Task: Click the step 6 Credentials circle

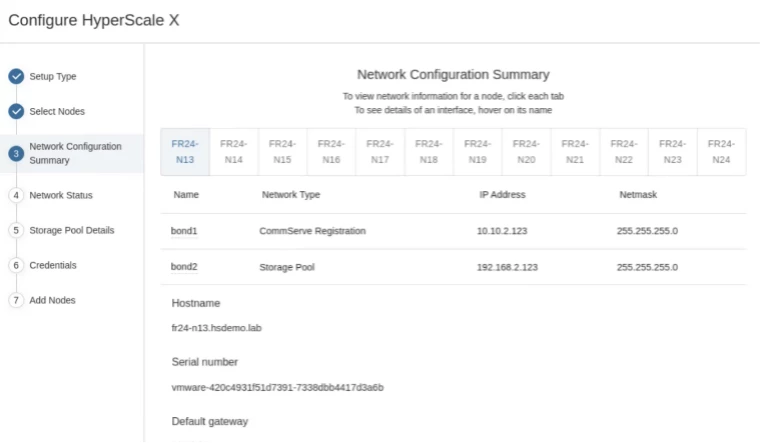Action: [16, 265]
